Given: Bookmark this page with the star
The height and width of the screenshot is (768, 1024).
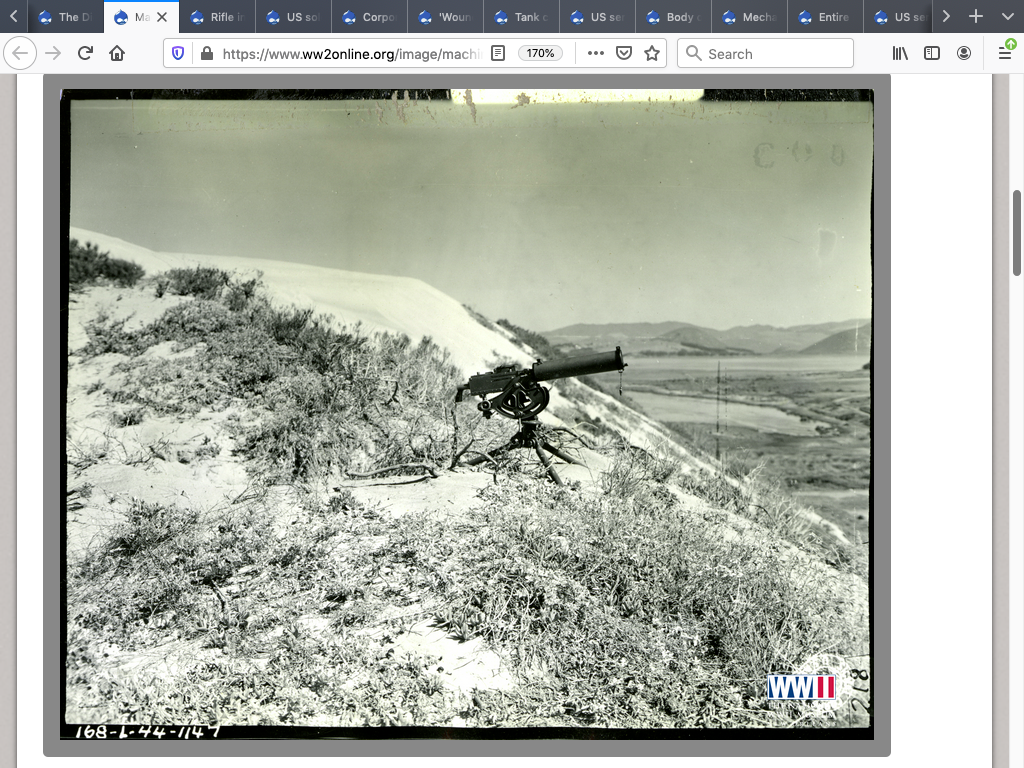Looking at the screenshot, I should 652,54.
